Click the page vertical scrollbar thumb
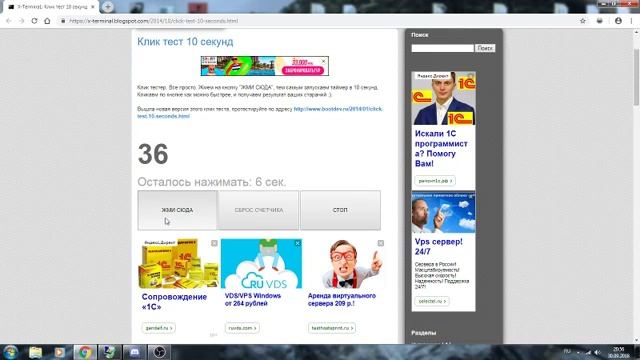640x360 pixels. tap(636, 76)
